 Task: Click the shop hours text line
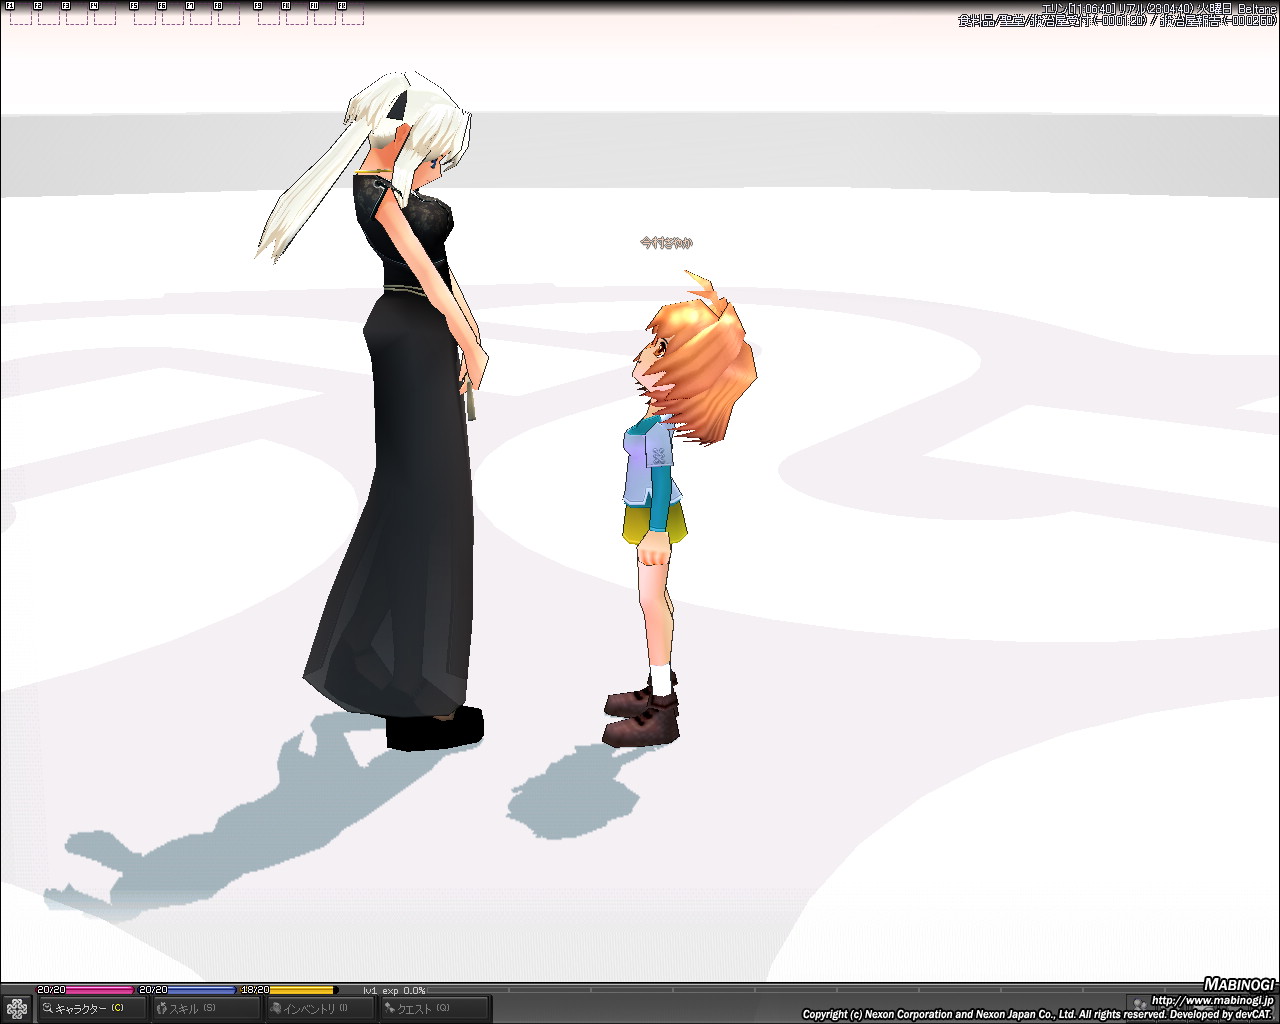coord(1117,21)
